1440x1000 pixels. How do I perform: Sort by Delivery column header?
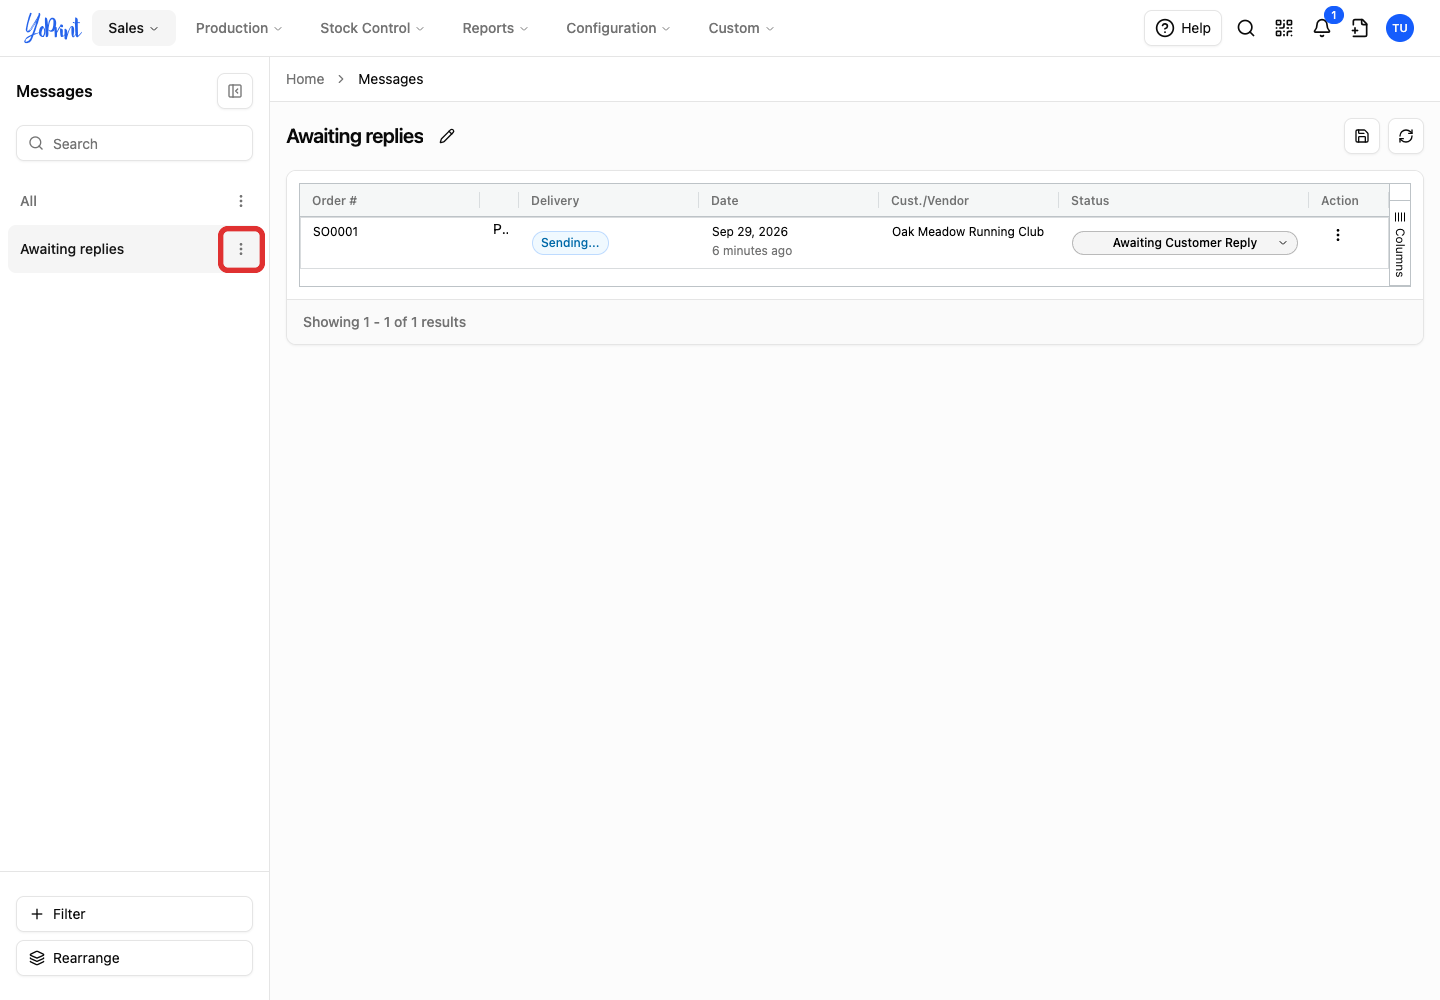[555, 201]
